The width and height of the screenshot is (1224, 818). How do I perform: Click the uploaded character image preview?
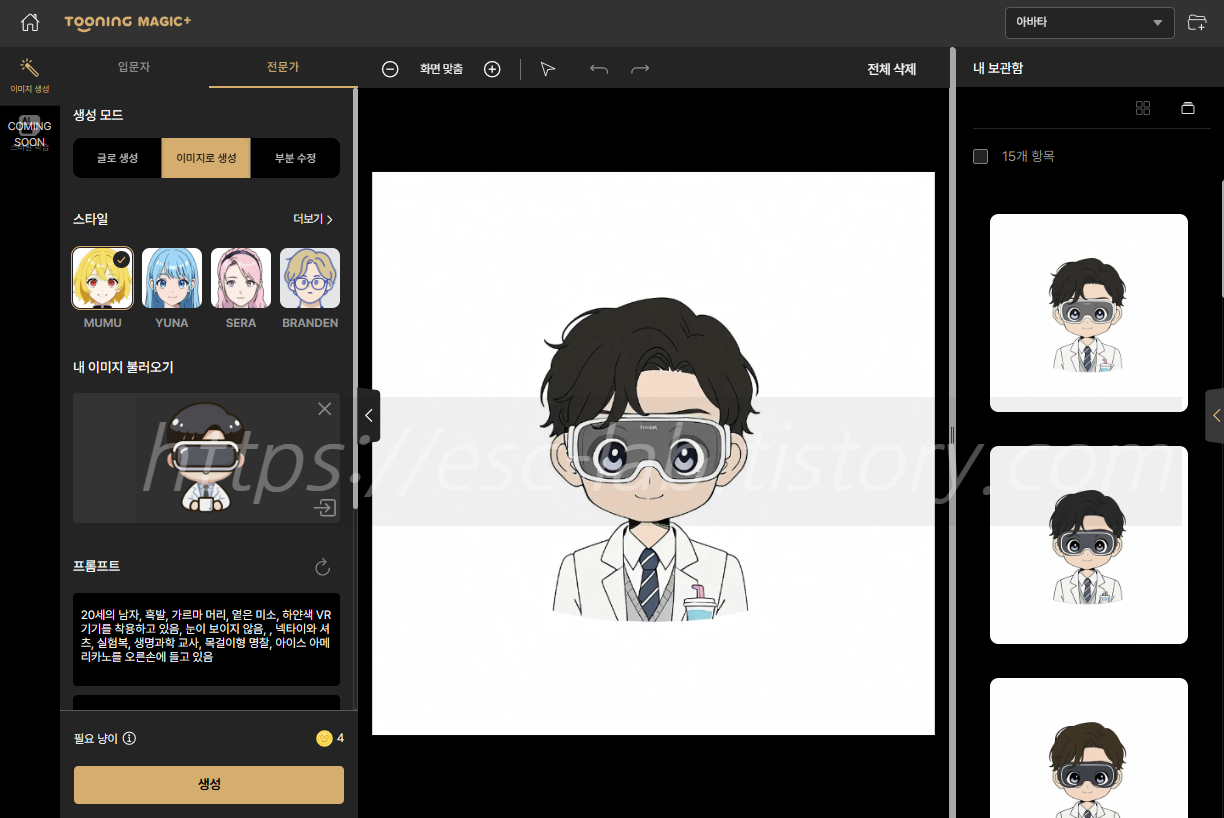point(204,458)
